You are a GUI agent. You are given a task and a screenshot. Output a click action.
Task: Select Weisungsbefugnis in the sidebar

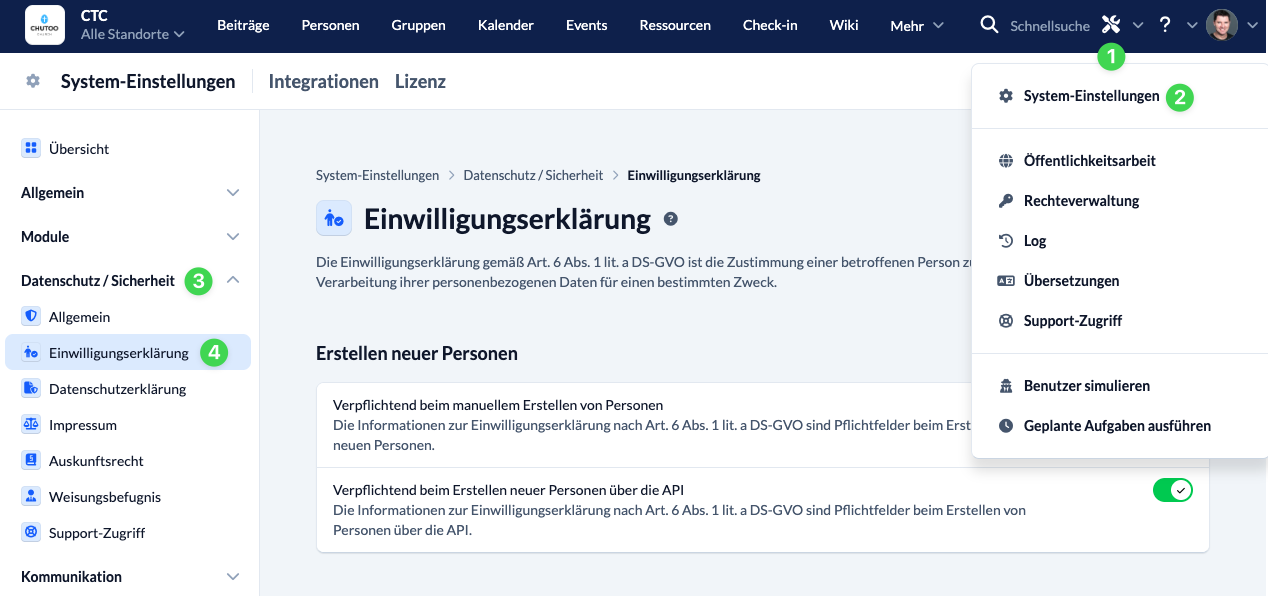pyautogui.click(x=104, y=497)
